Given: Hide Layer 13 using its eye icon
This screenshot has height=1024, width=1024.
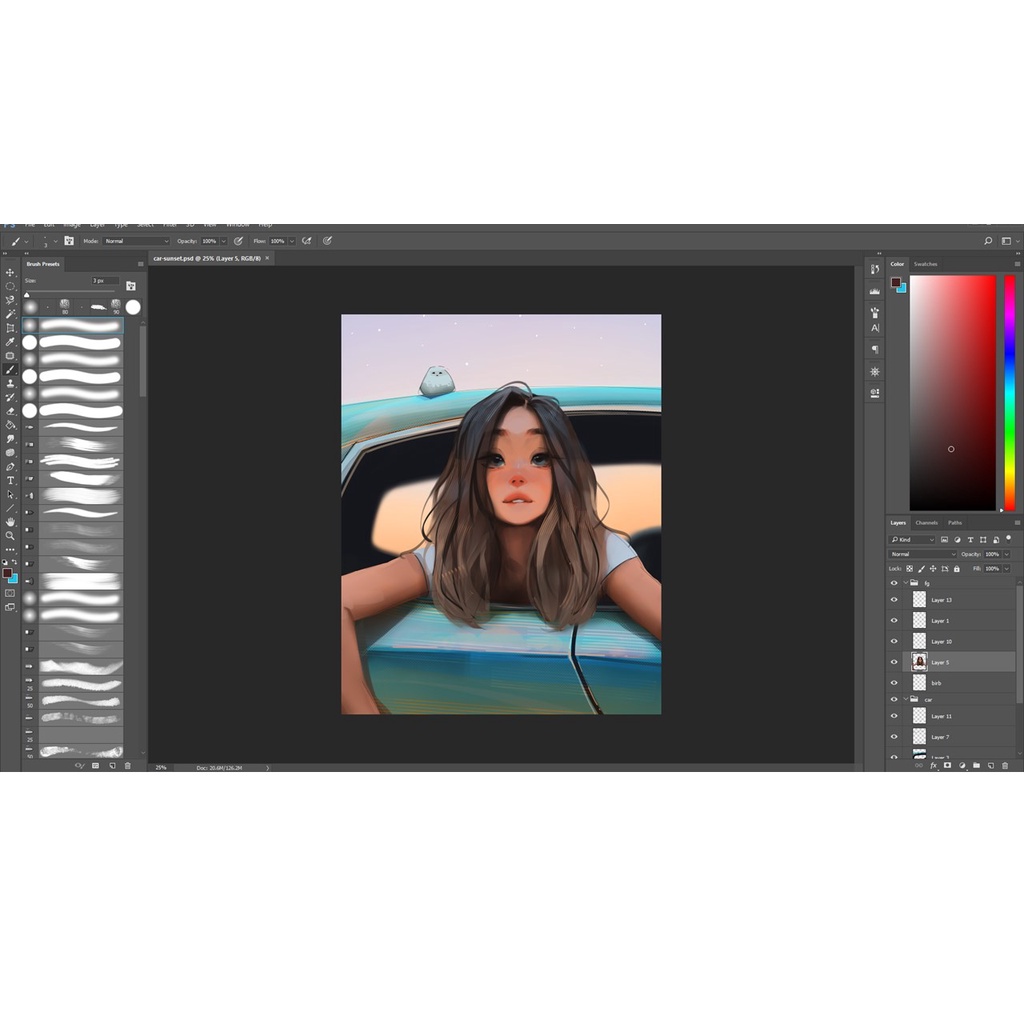Looking at the screenshot, I should 894,600.
